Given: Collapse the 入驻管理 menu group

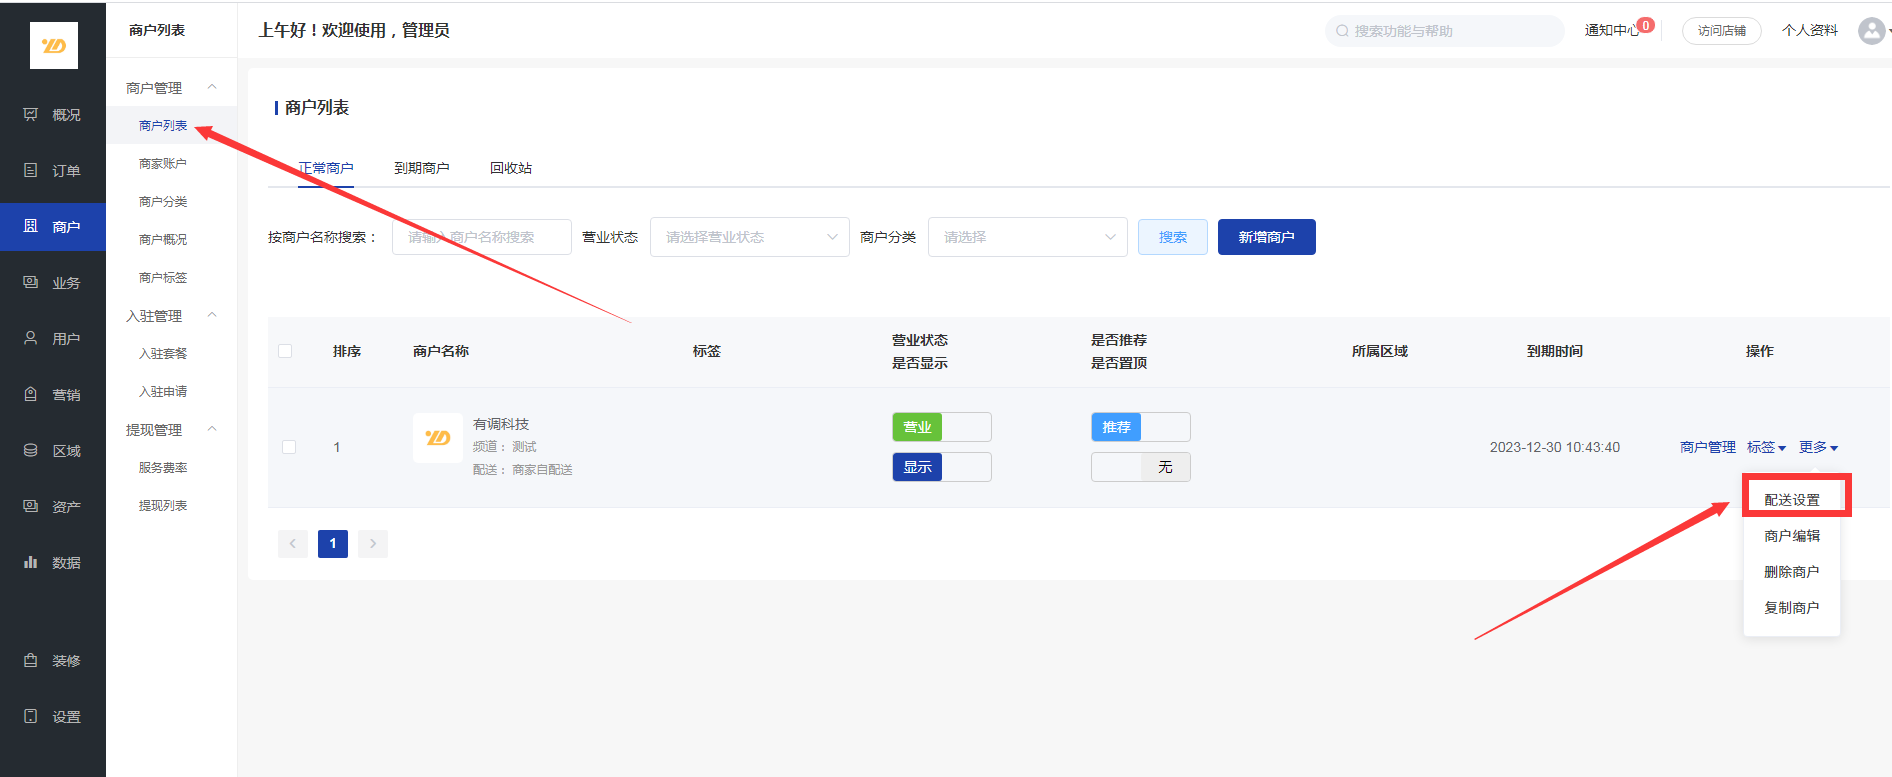Looking at the screenshot, I should tap(212, 315).
